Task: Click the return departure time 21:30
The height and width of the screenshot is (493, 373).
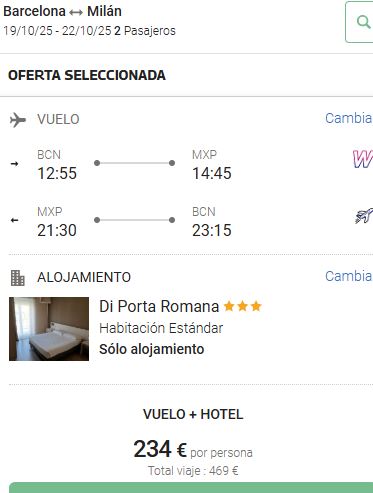Action: click(x=57, y=230)
